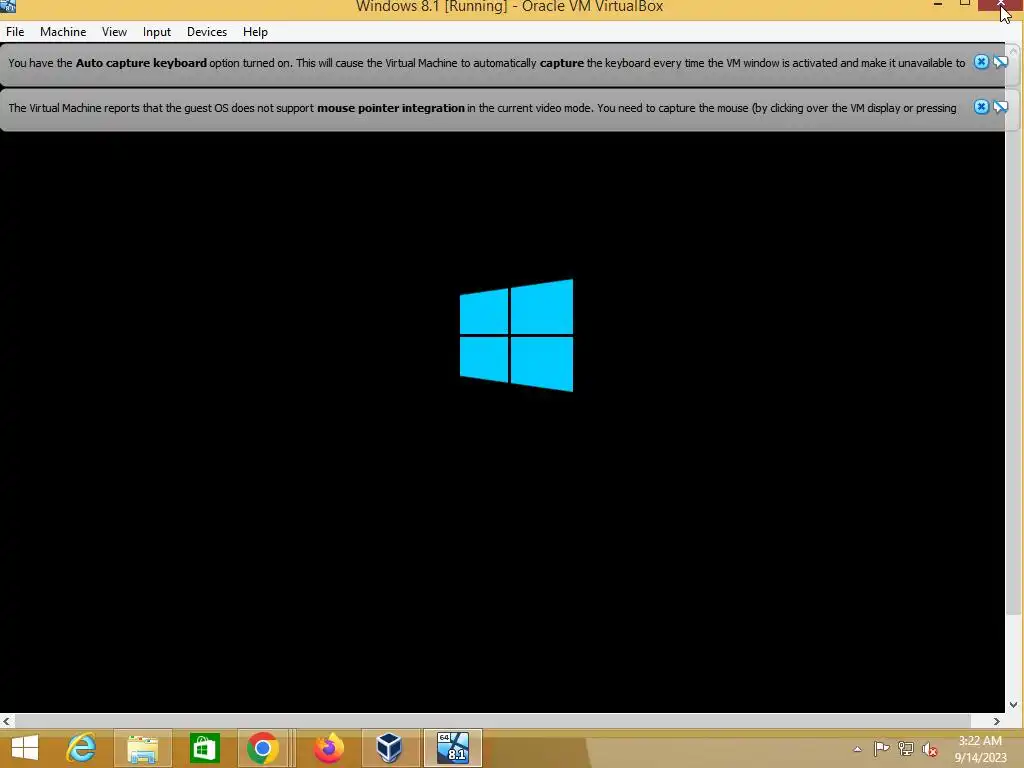
Task: Launch Firefox from taskbar
Action: pyautogui.click(x=328, y=748)
